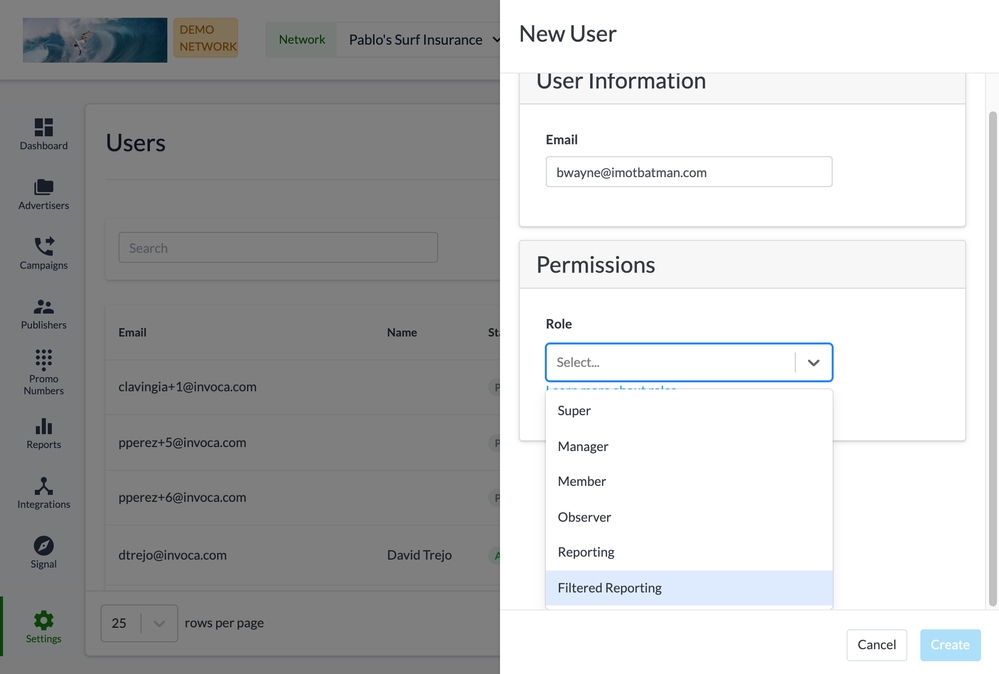Open the Dashboard icon in sidebar

[x=44, y=128]
